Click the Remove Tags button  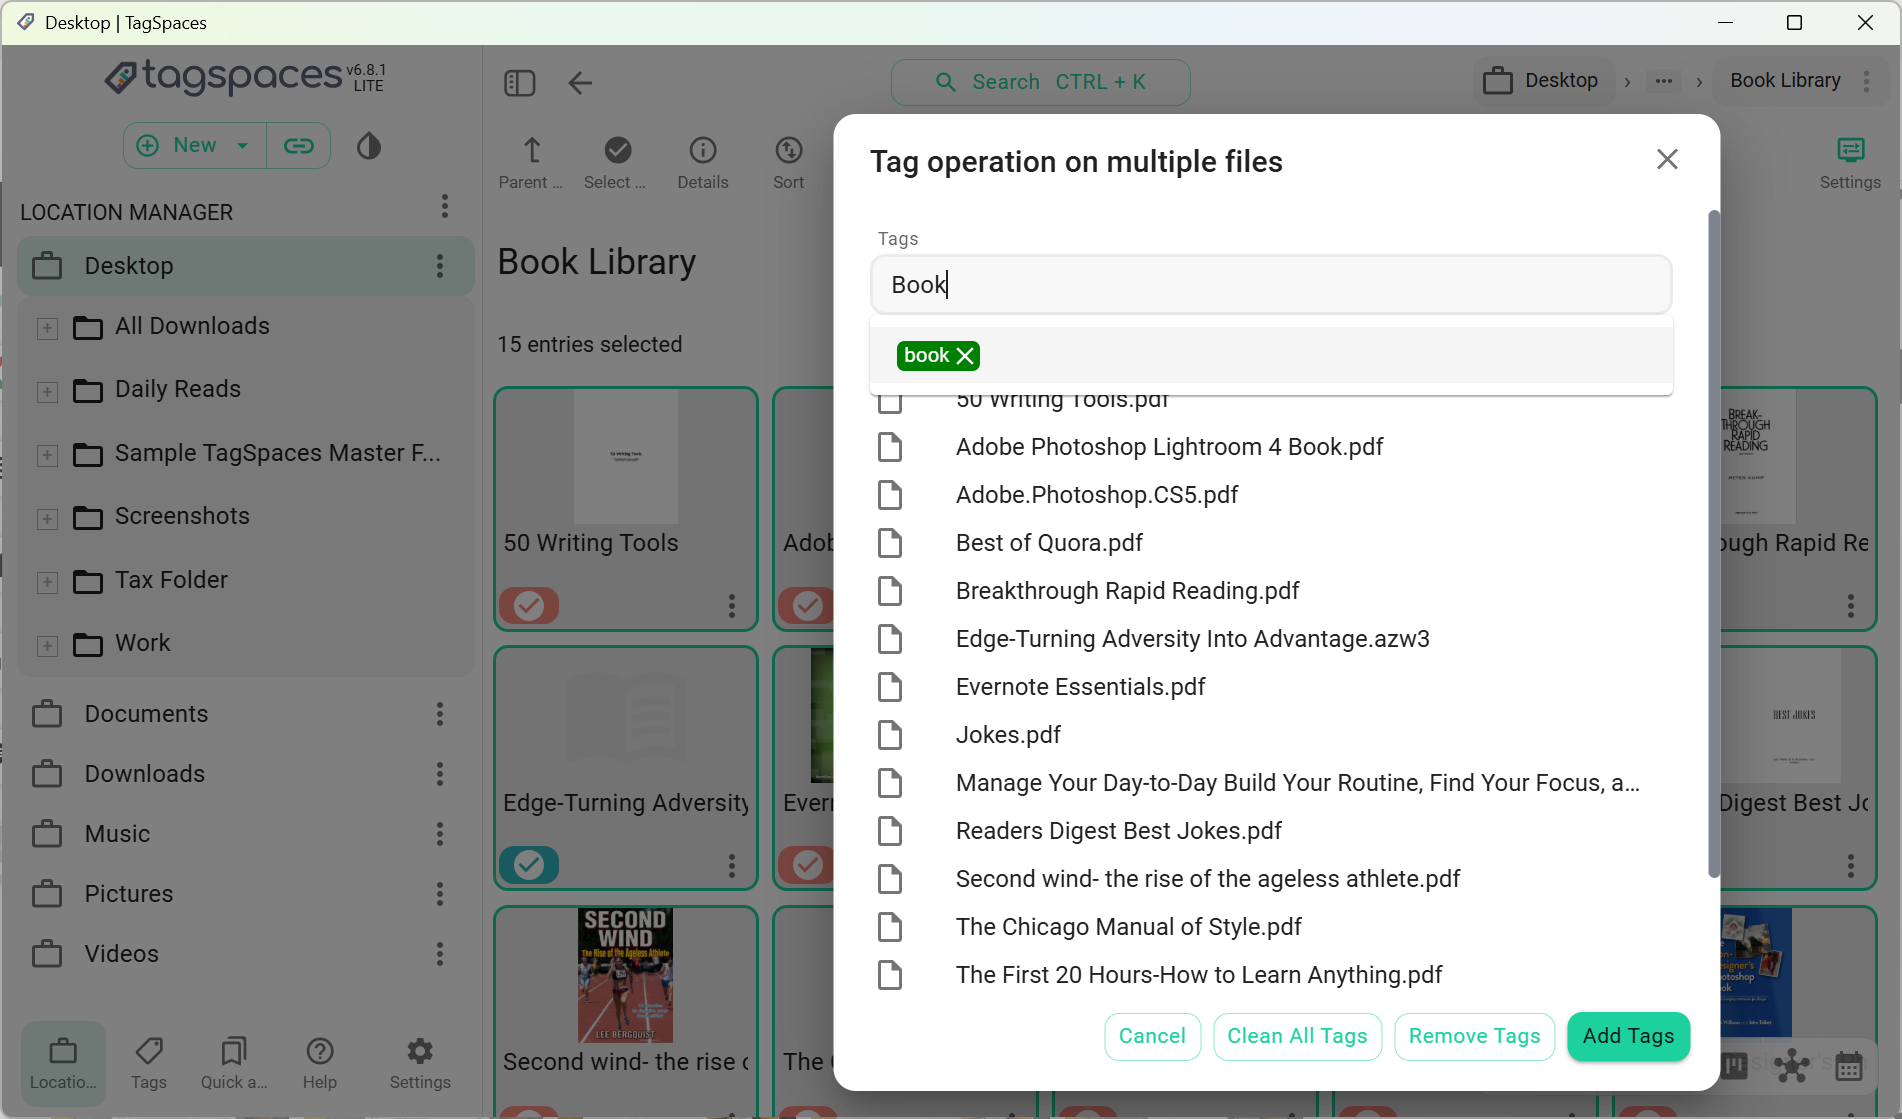(1474, 1036)
